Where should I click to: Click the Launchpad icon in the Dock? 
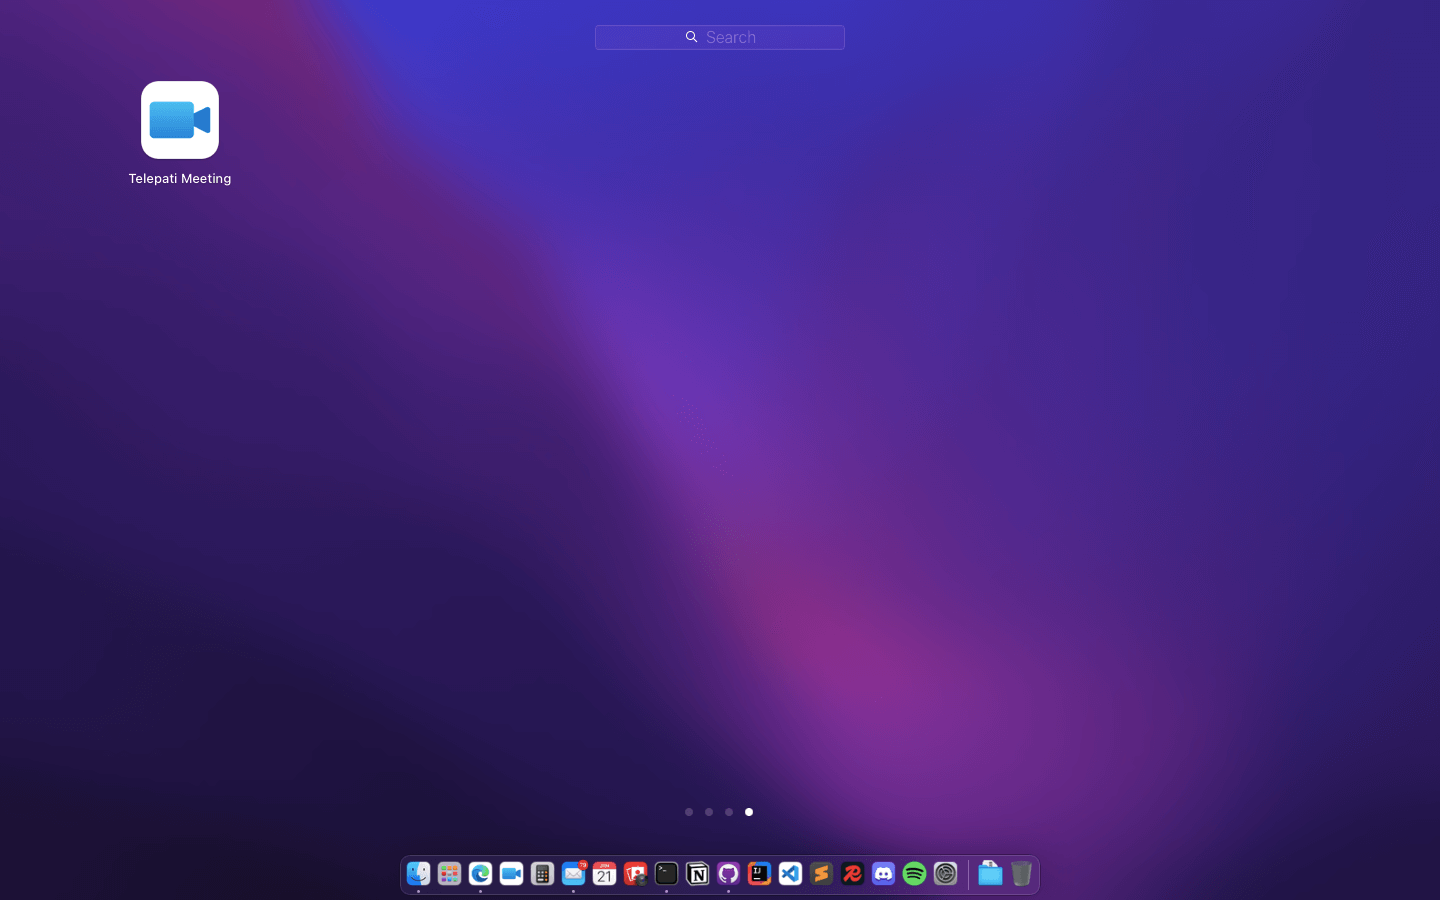(449, 874)
